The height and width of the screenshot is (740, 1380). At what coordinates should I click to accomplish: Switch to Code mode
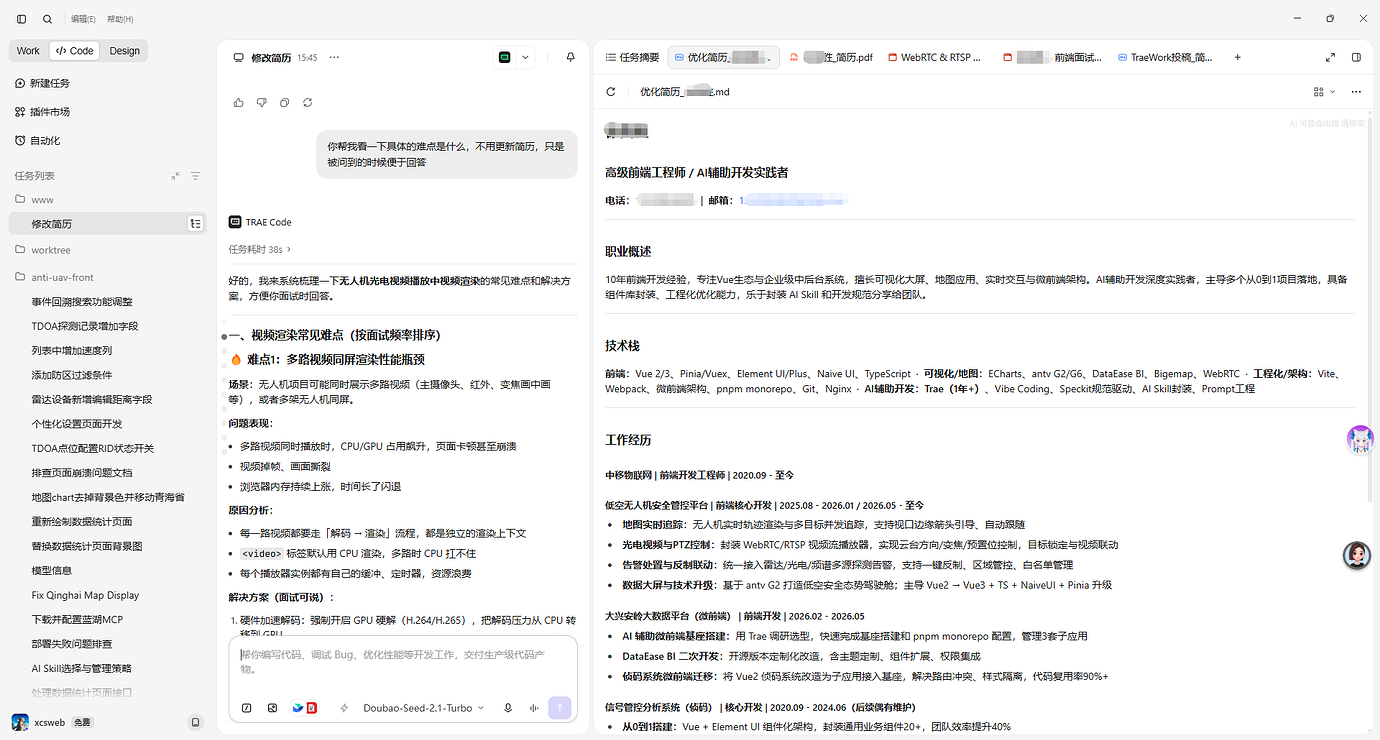click(x=74, y=51)
